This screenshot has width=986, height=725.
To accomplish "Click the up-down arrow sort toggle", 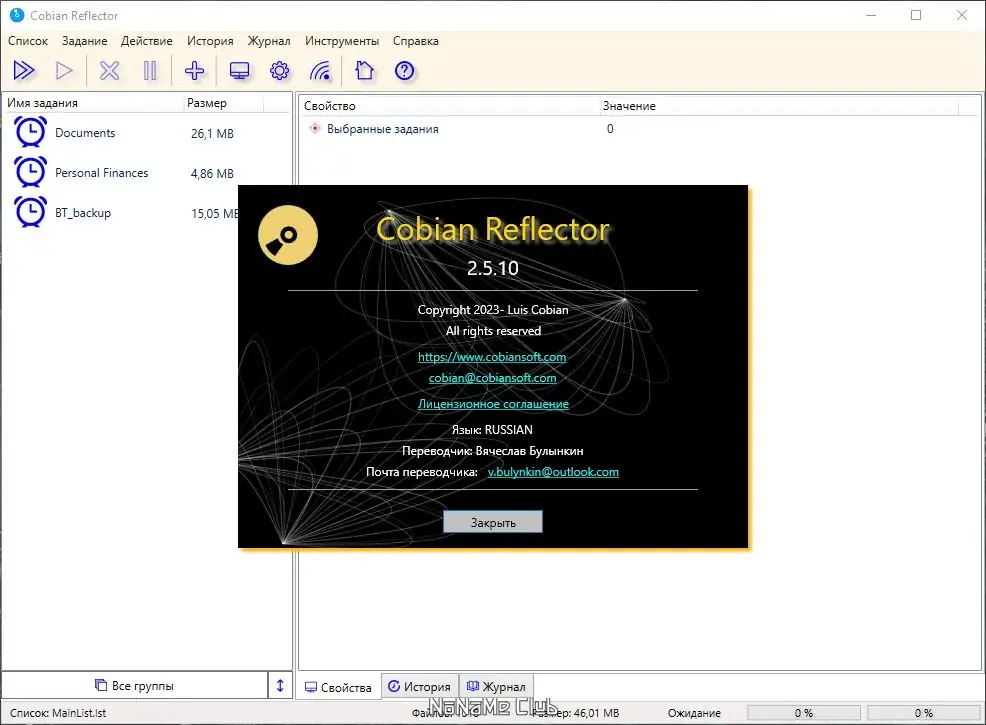I will 280,685.
